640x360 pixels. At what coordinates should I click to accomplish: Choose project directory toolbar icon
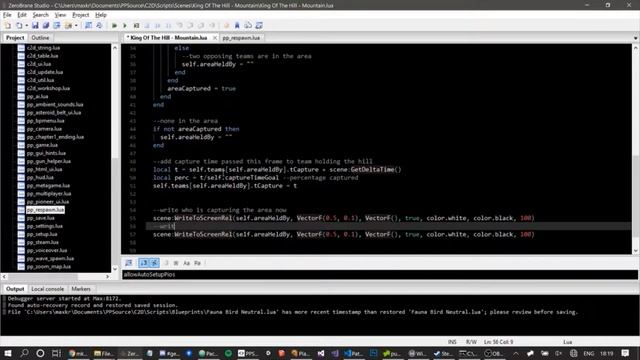pyautogui.click(x=68, y=26)
